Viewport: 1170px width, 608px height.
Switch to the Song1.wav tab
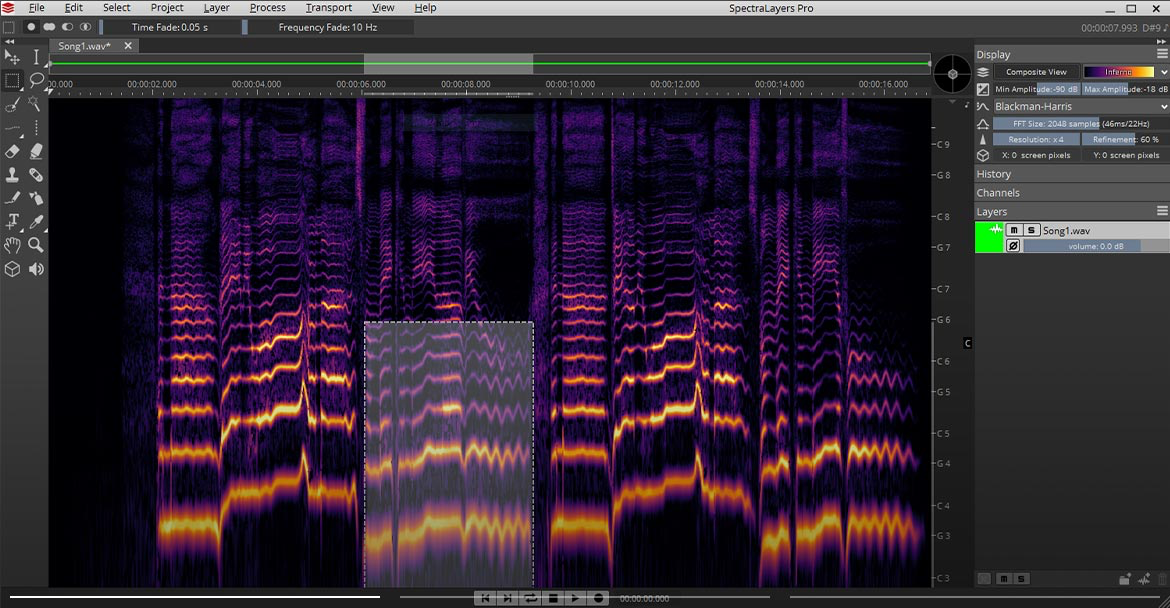pyautogui.click(x=84, y=46)
